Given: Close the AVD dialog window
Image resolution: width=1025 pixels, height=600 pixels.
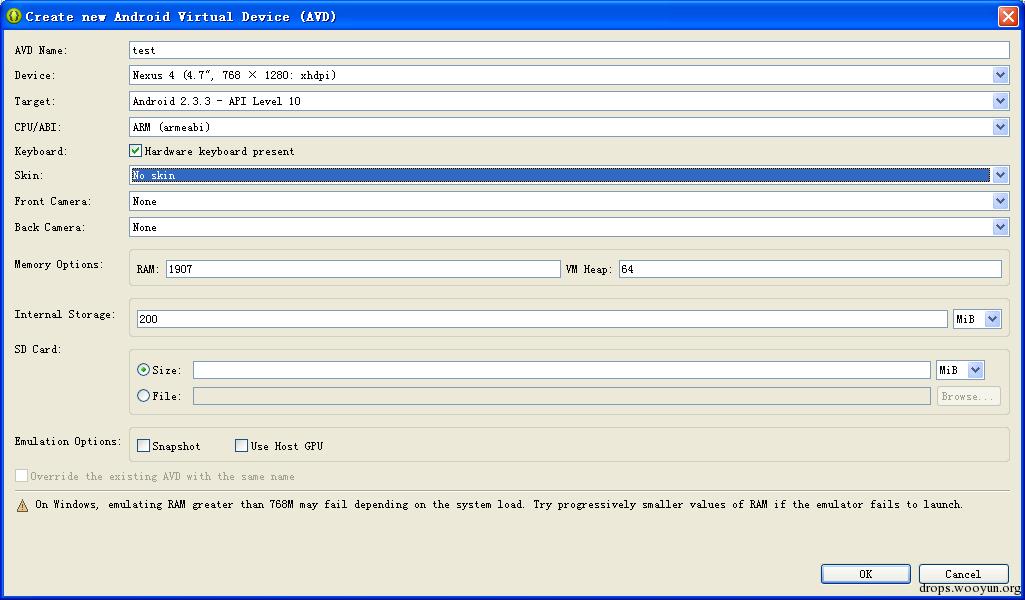Looking at the screenshot, I should (1008, 16).
